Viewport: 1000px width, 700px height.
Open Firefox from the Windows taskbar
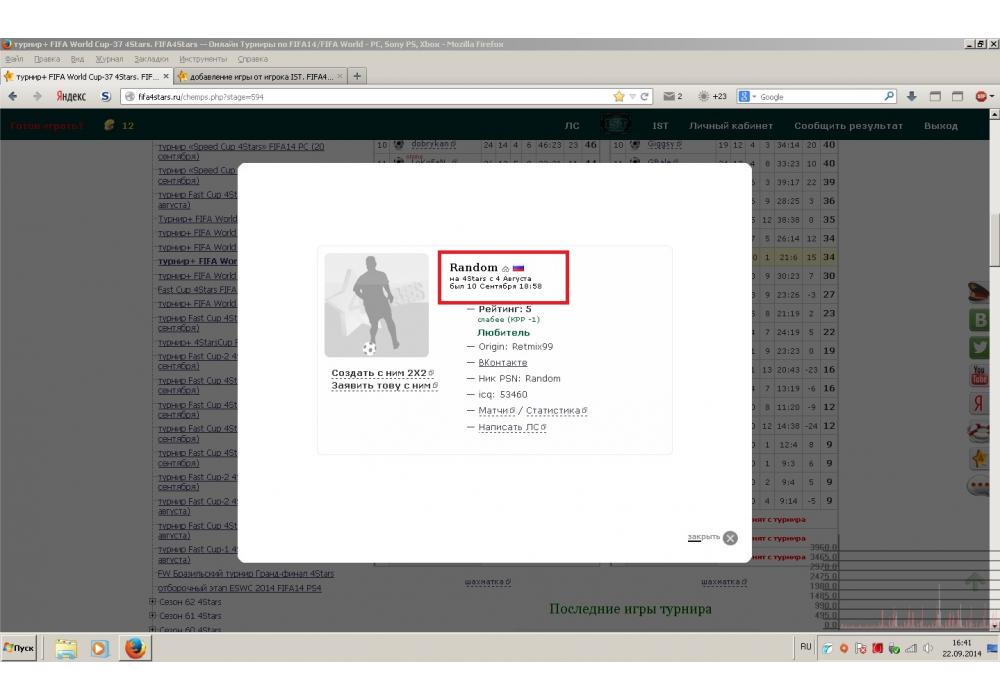click(134, 648)
